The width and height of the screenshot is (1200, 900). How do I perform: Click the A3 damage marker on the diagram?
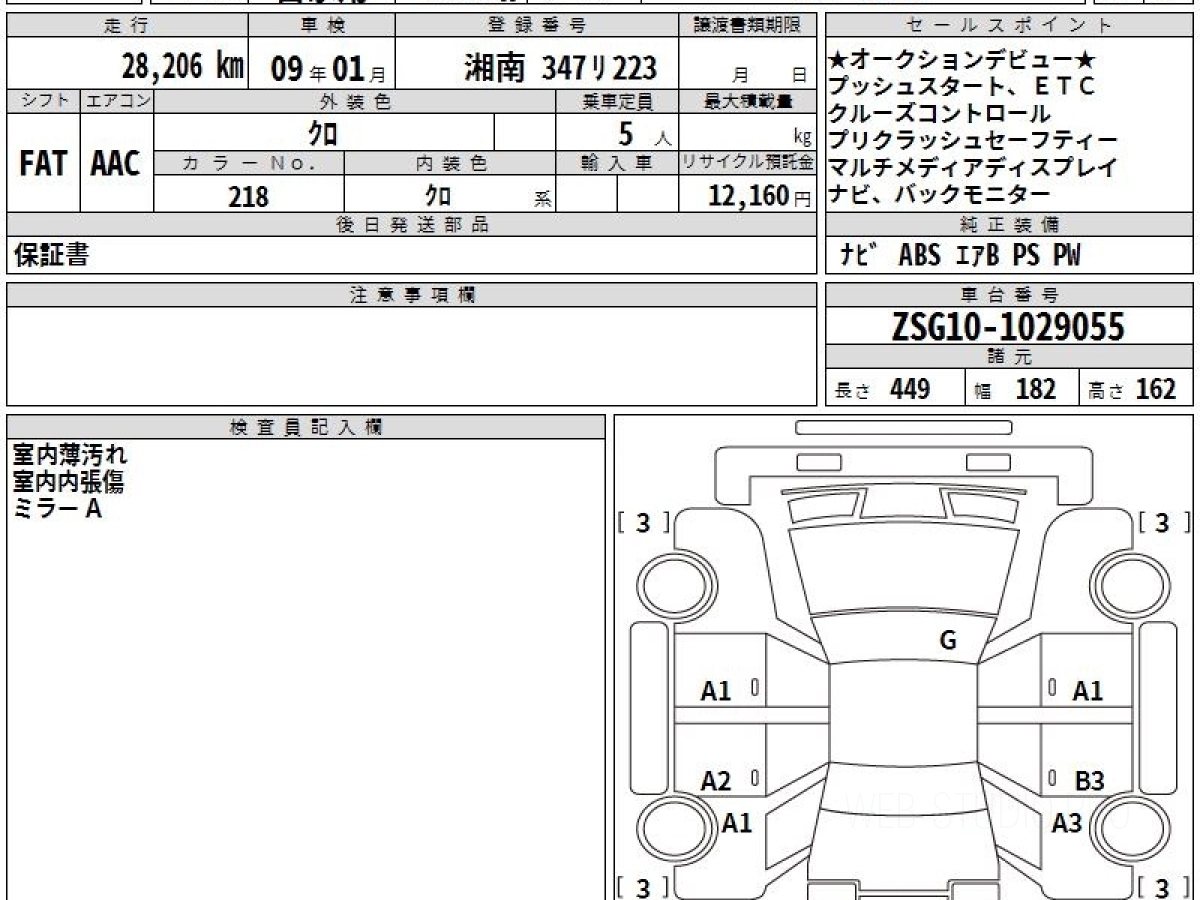pyautogui.click(x=1067, y=823)
